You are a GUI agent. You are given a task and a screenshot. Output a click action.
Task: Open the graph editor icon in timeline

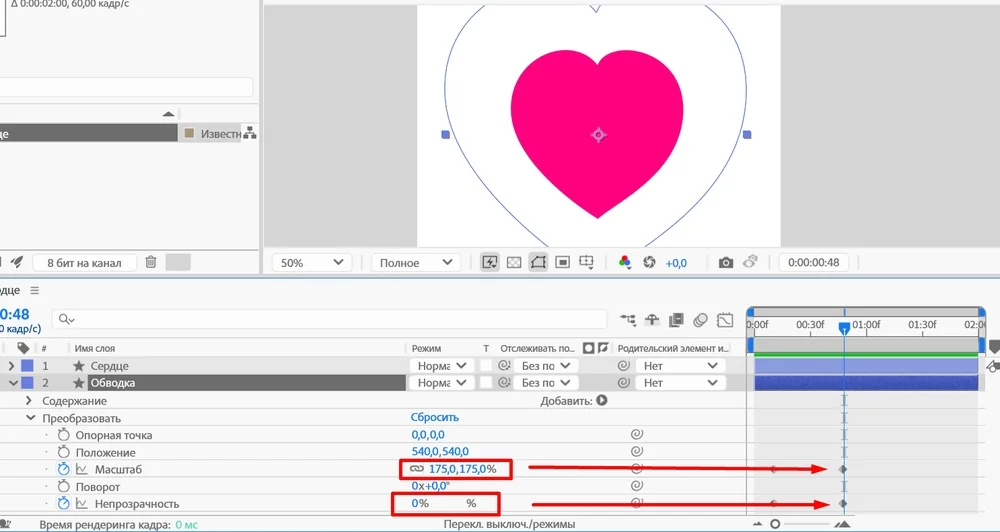(726, 320)
